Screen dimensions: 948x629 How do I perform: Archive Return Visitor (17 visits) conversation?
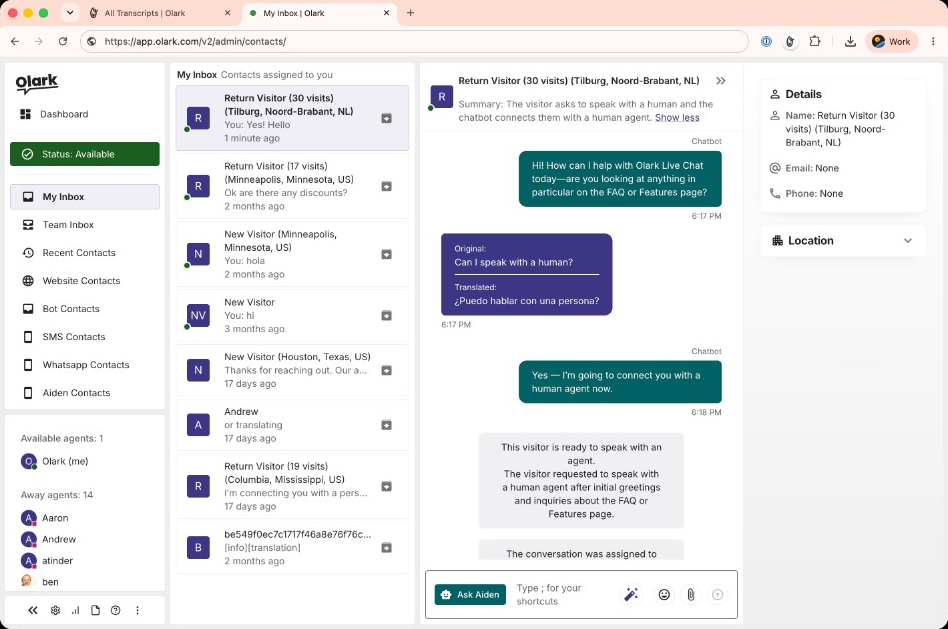pyautogui.click(x=386, y=186)
